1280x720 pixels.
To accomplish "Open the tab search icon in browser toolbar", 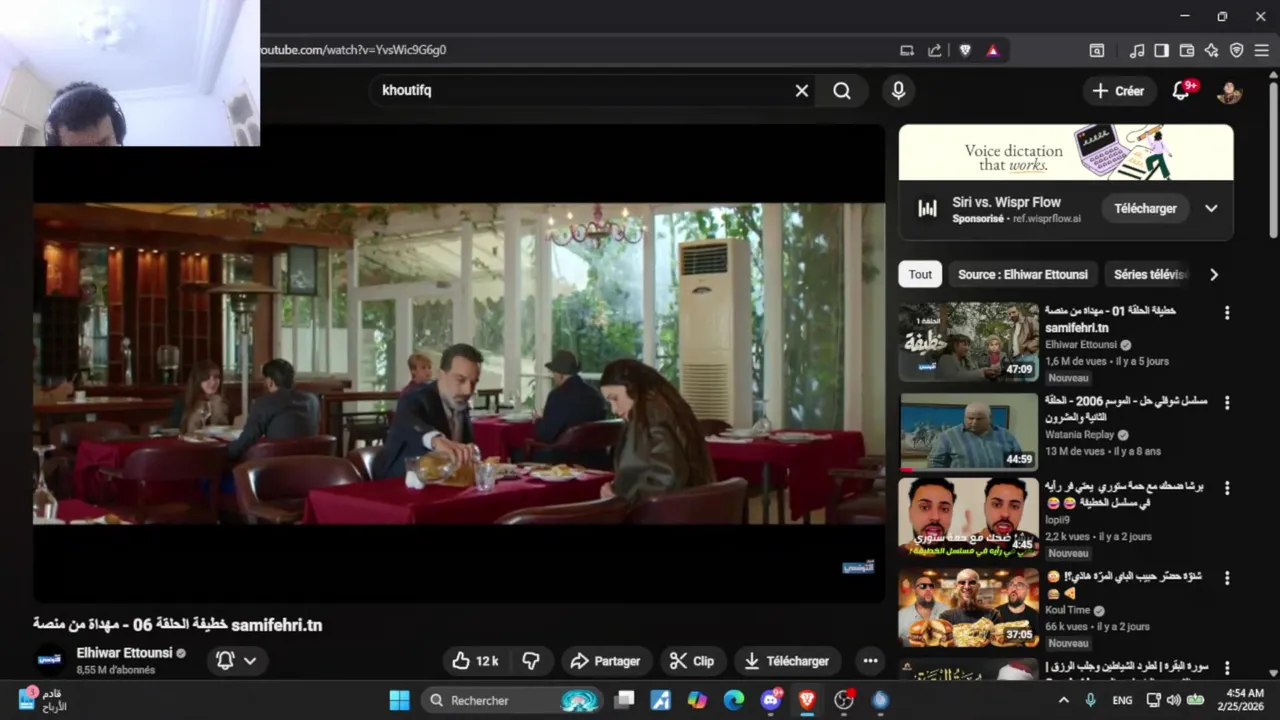I will [1097, 50].
